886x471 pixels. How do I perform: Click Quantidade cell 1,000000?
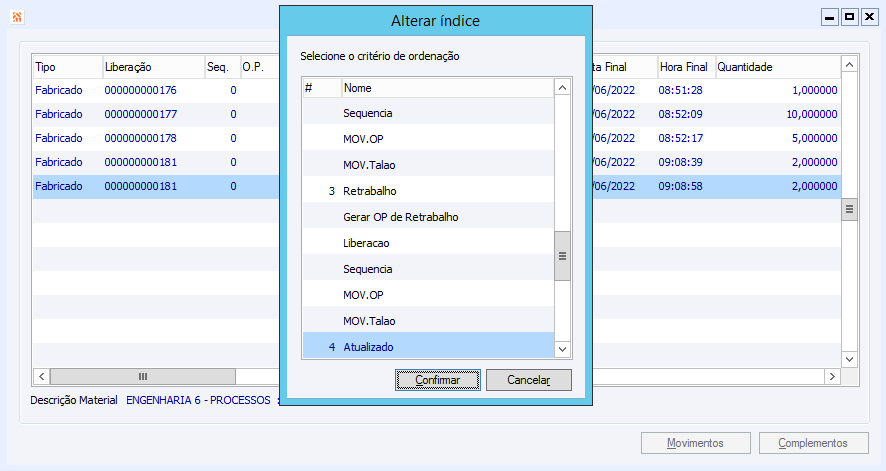point(814,90)
